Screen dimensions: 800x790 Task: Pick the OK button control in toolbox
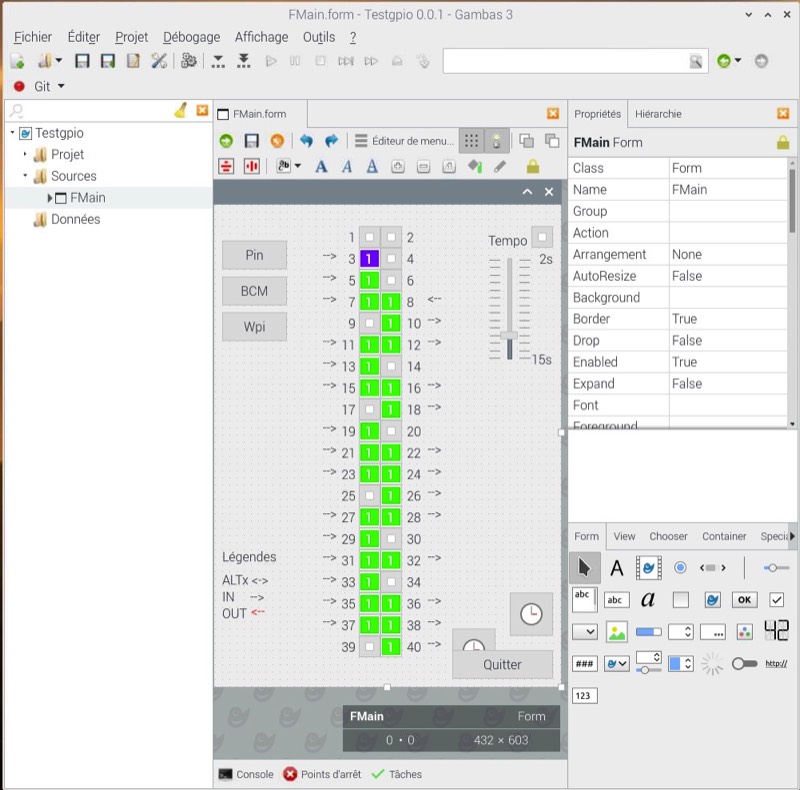pyautogui.click(x=744, y=600)
